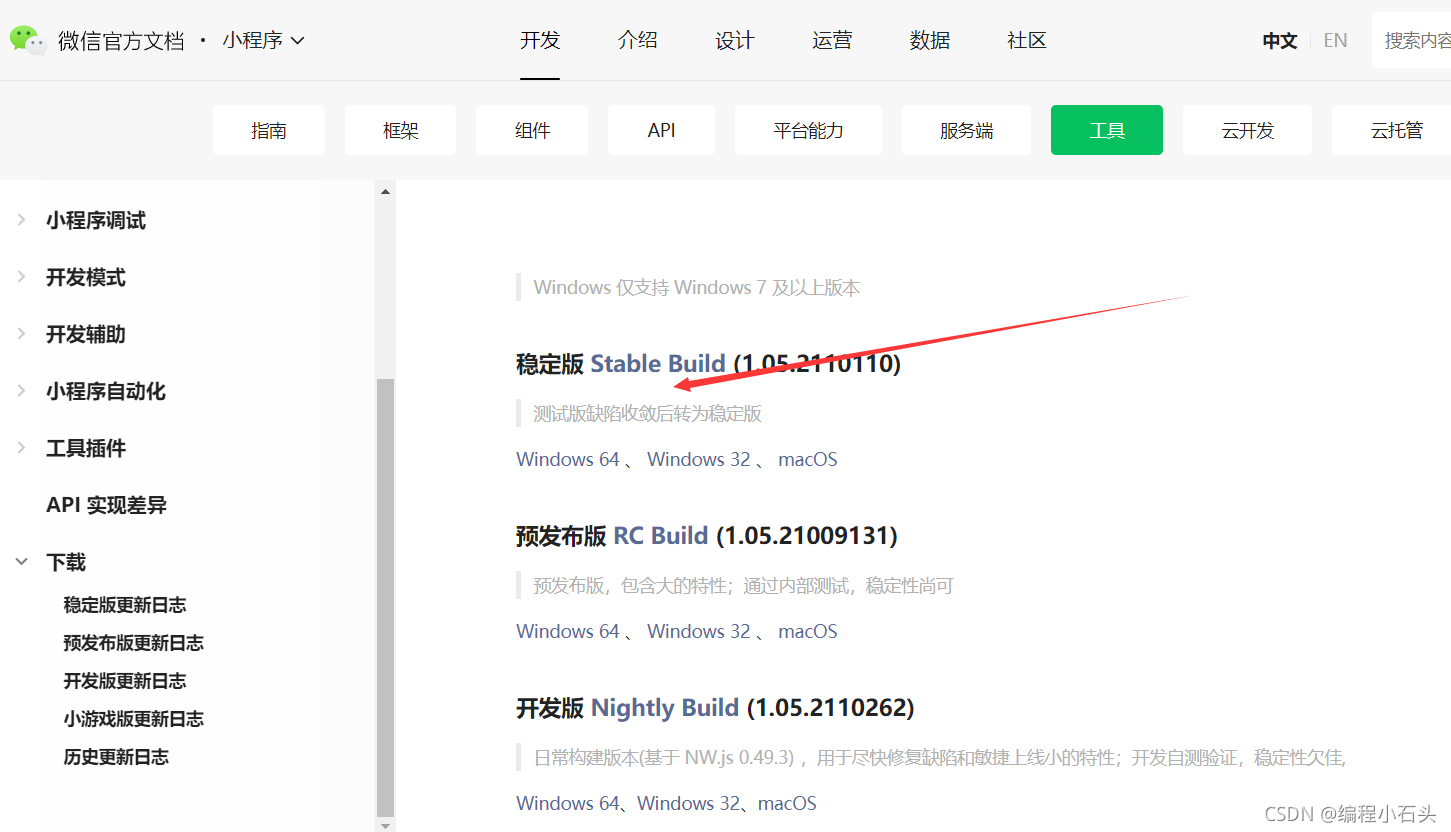Screen dimensions: 1451x832
Task: Open 稳定版更新日志 in sidebar
Action: pyautogui.click(x=125, y=605)
